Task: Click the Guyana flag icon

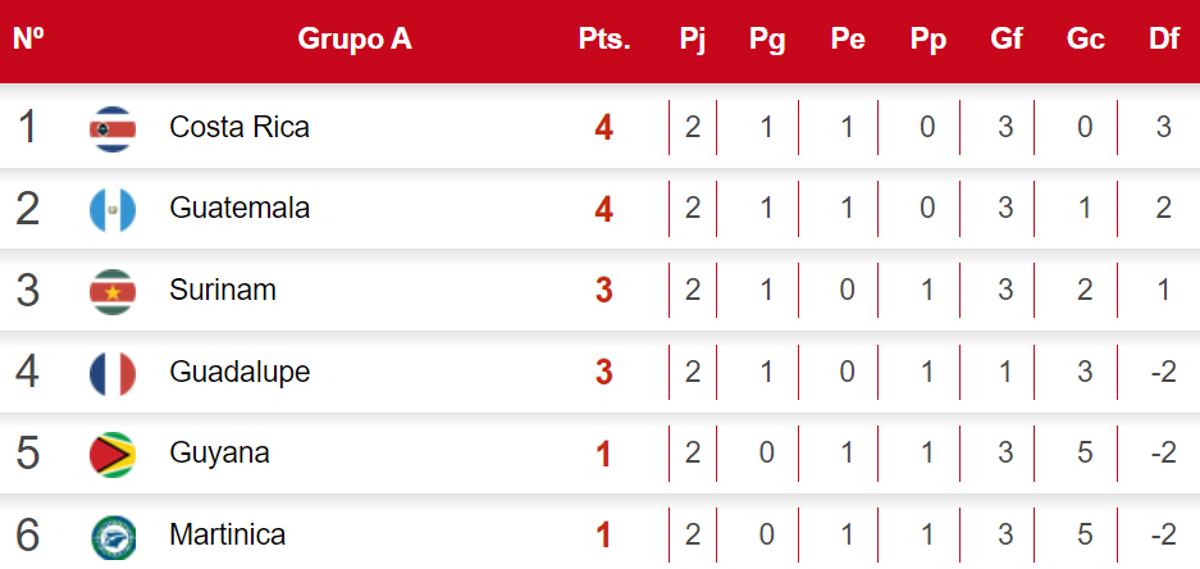Action: (112, 454)
